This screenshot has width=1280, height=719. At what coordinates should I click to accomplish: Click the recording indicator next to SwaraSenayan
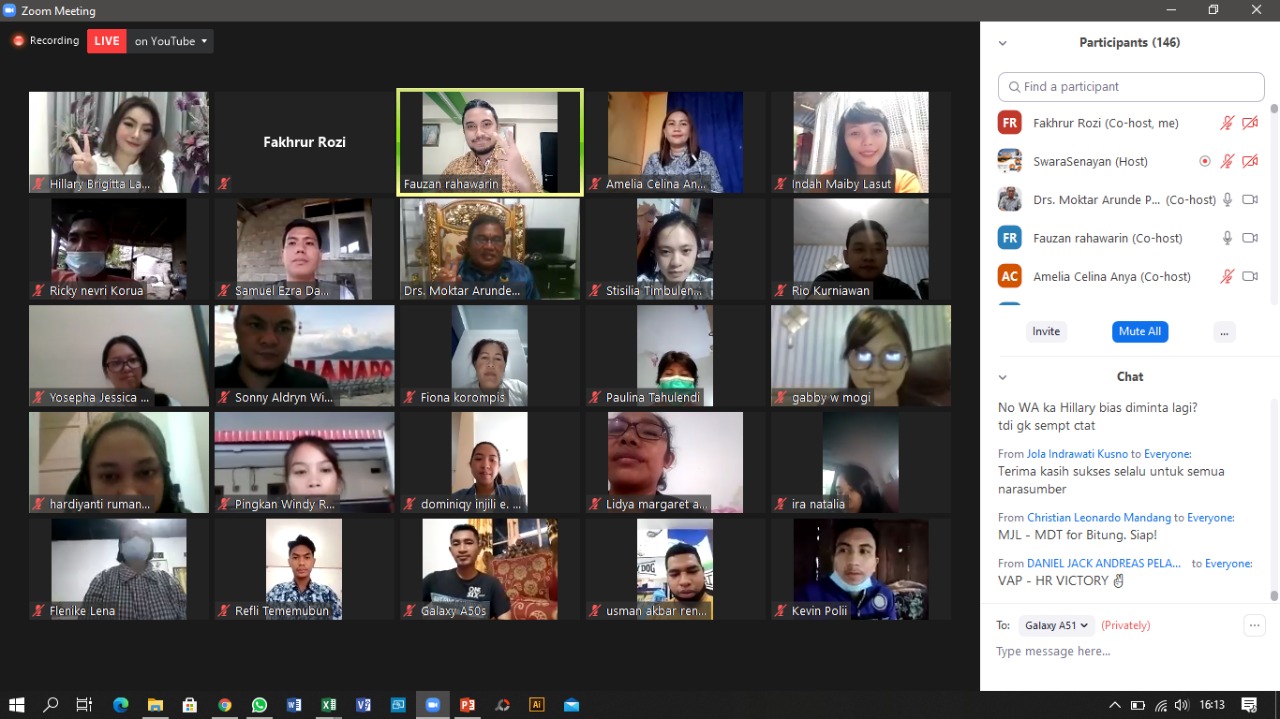coord(1204,161)
